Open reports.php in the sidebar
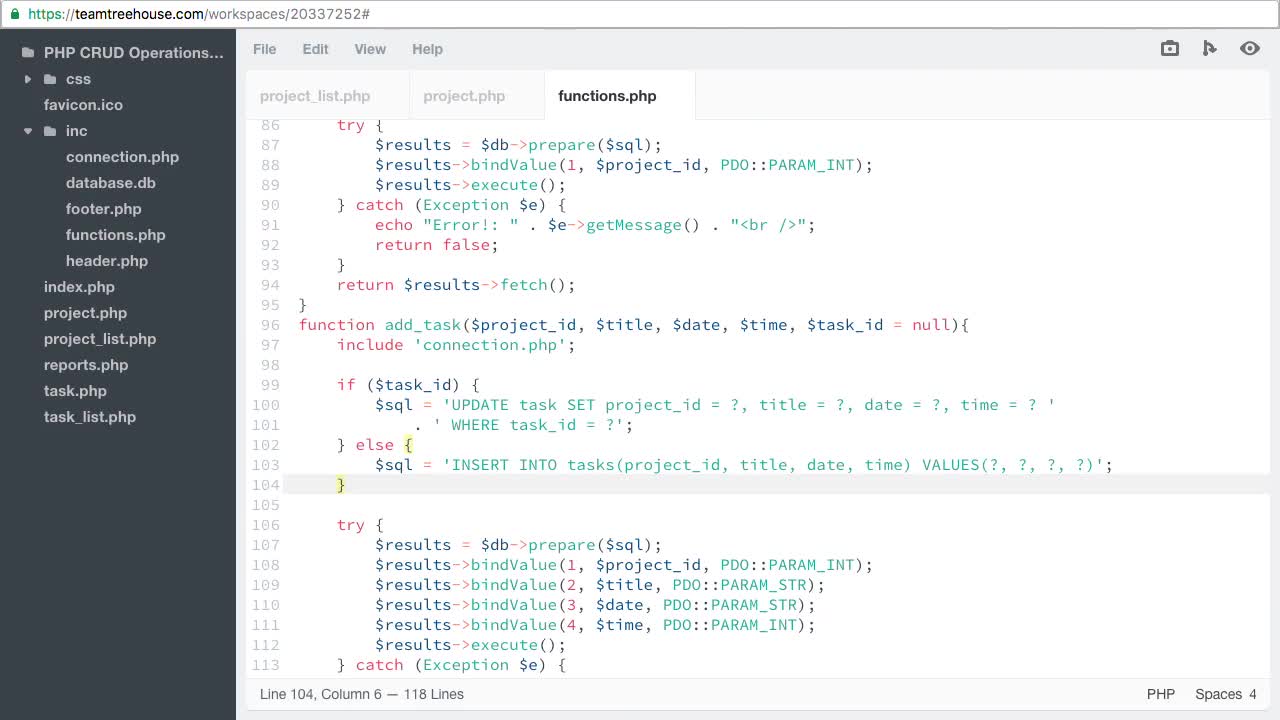The height and width of the screenshot is (720, 1280). tap(86, 365)
